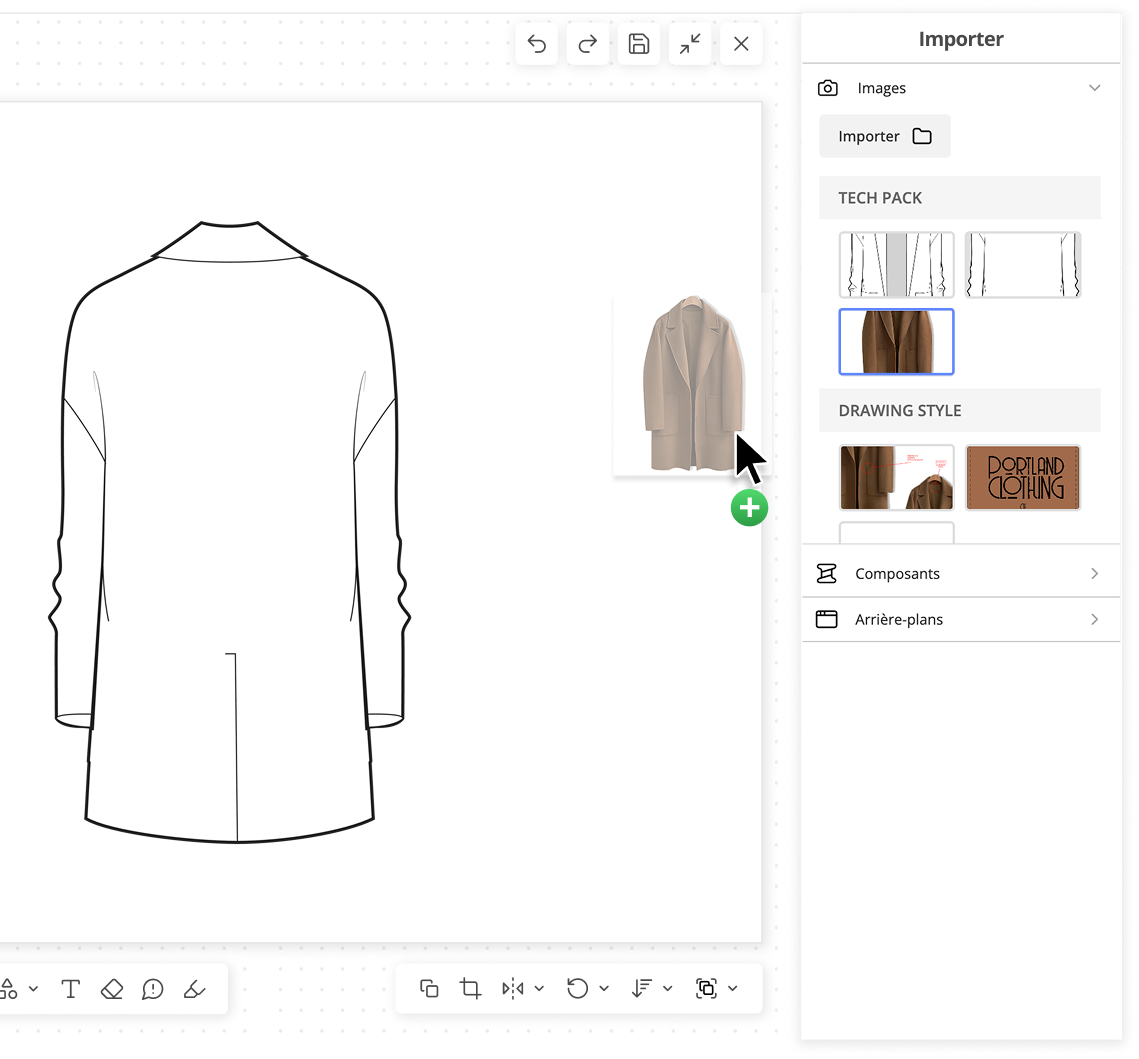Image resolution: width=1139 pixels, height=1059 pixels.
Task: Open the layer ordering dropdown
Action: coord(667,988)
